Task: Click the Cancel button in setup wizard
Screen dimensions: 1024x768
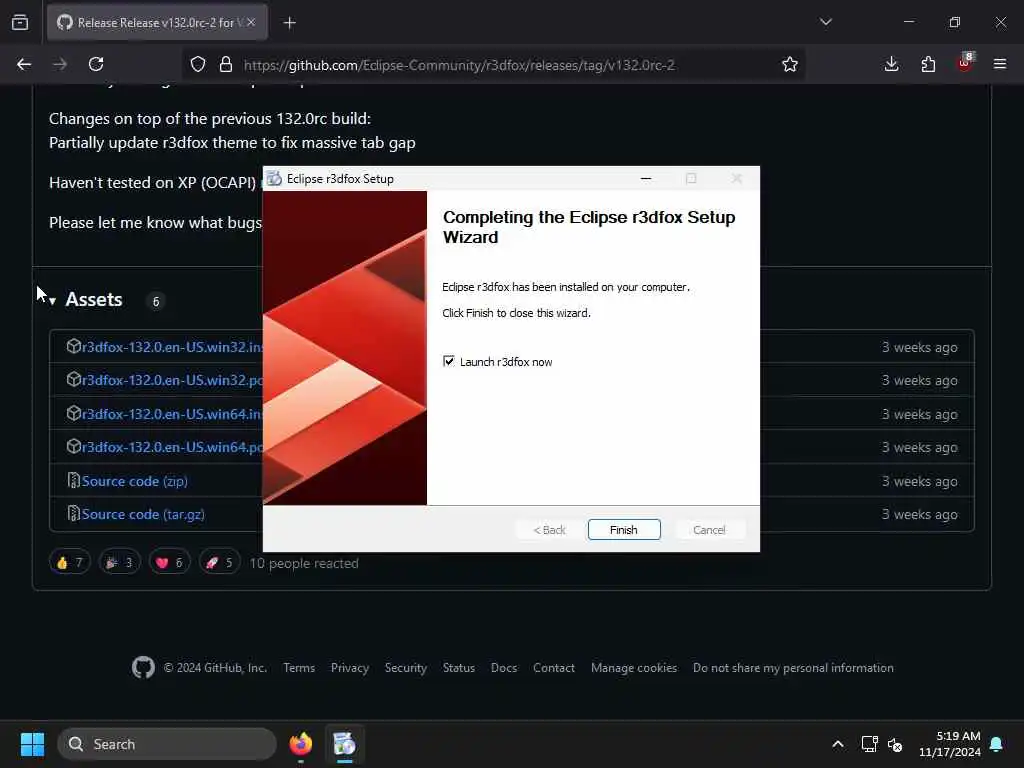Action: (x=709, y=530)
